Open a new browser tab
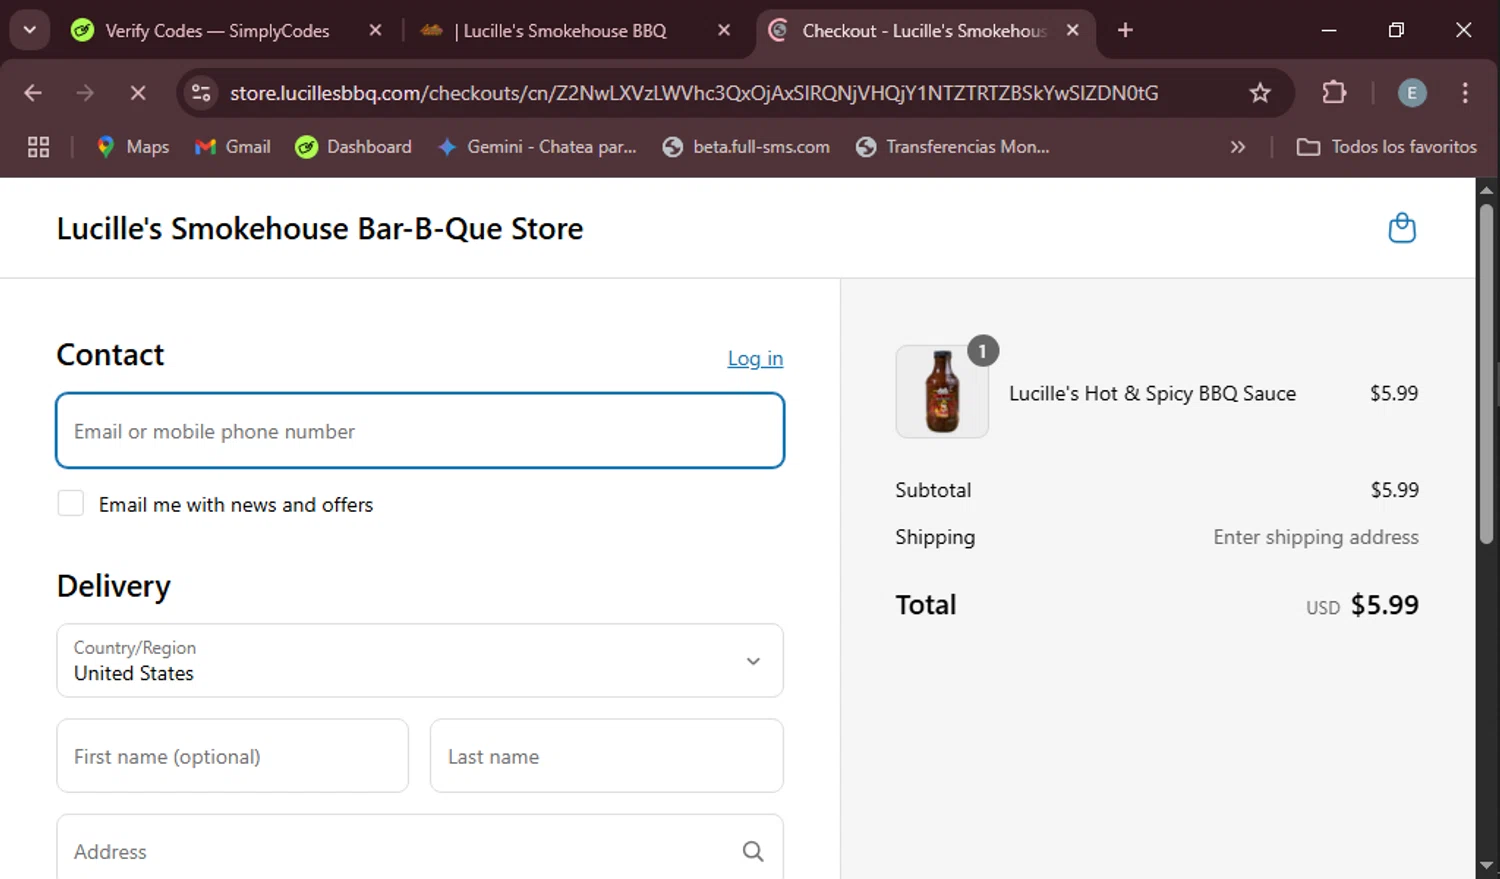 (x=1125, y=30)
